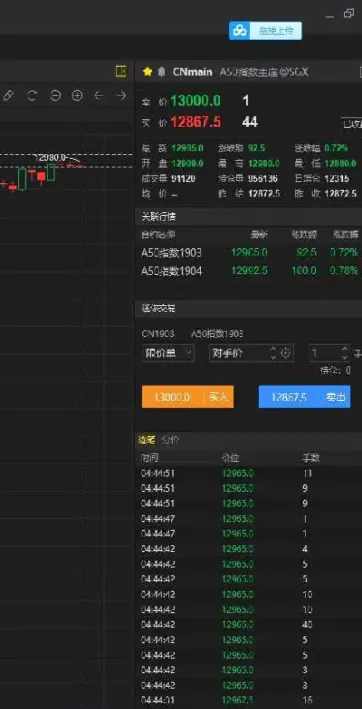Click the 时间 column header in tick list
The width and height of the screenshot is (362, 709).
tap(150, 458)
